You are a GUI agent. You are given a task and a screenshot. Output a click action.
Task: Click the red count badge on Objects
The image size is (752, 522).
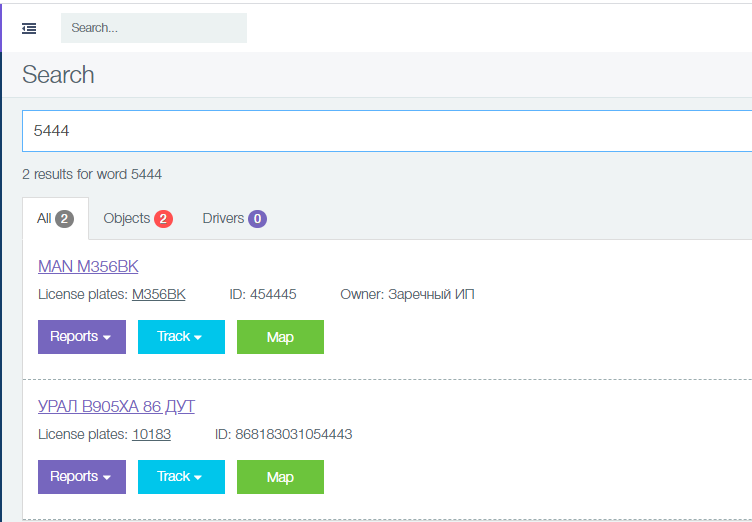(x=163, y=219)
